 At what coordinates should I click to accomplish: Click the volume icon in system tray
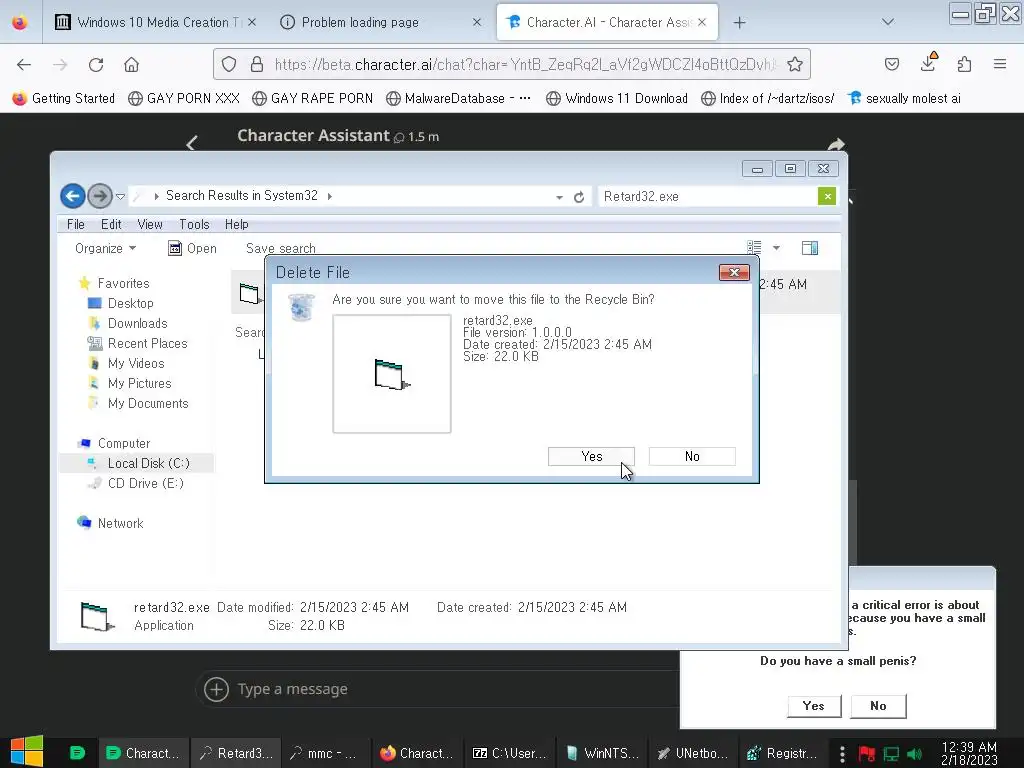(x=914, y=754)
